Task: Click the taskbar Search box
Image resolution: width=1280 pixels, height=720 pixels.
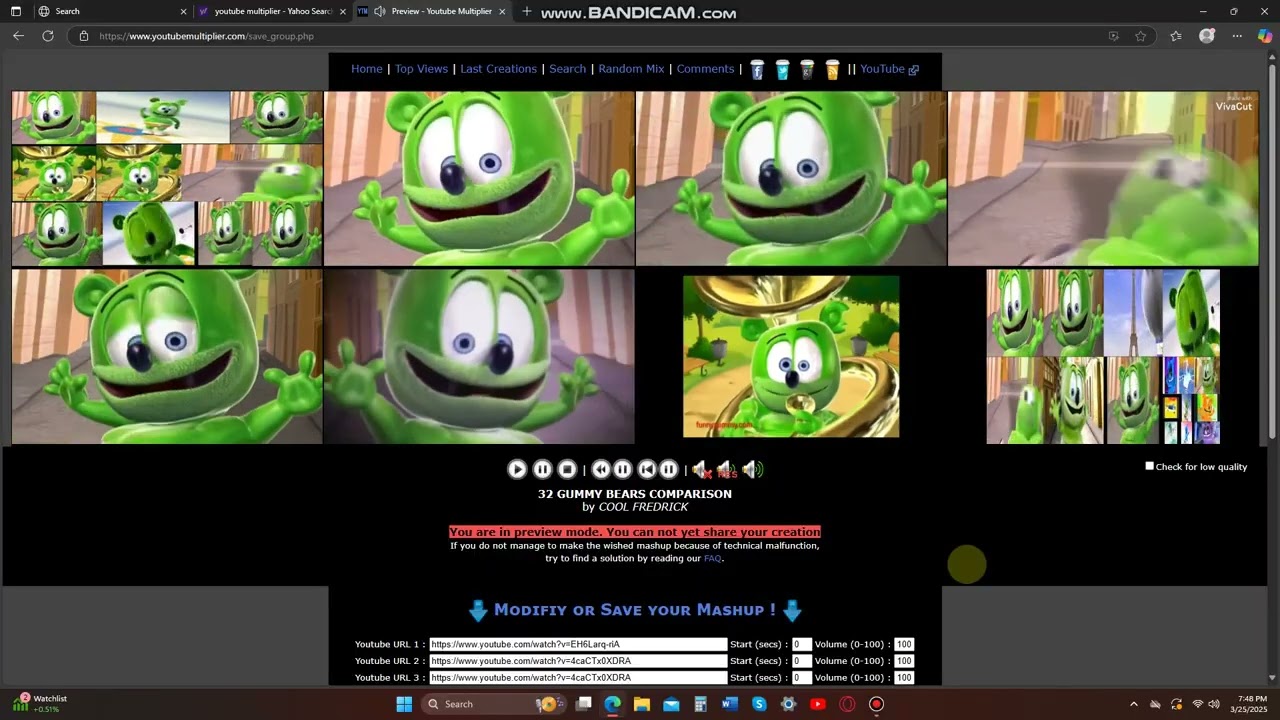Action: [494, 704]
